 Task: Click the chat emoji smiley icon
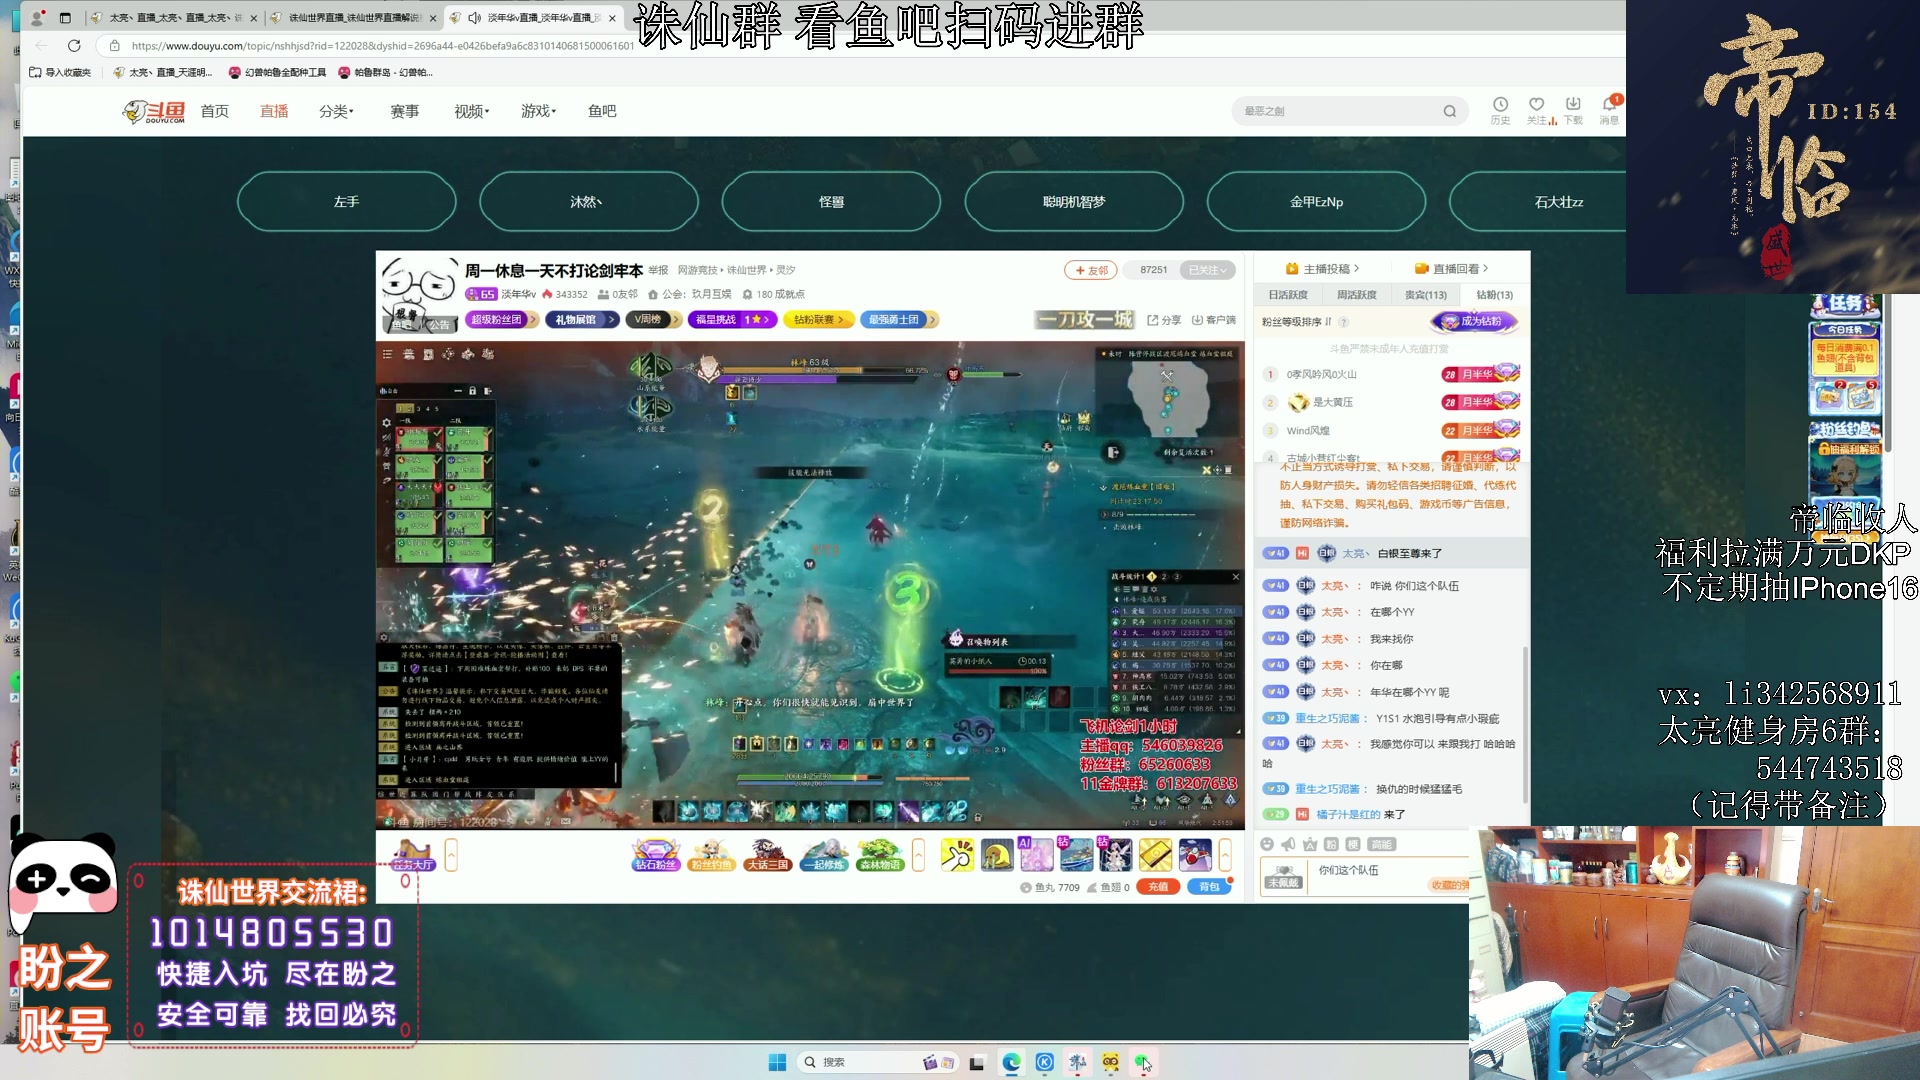pyautogui.click(x=1268, y=844)
